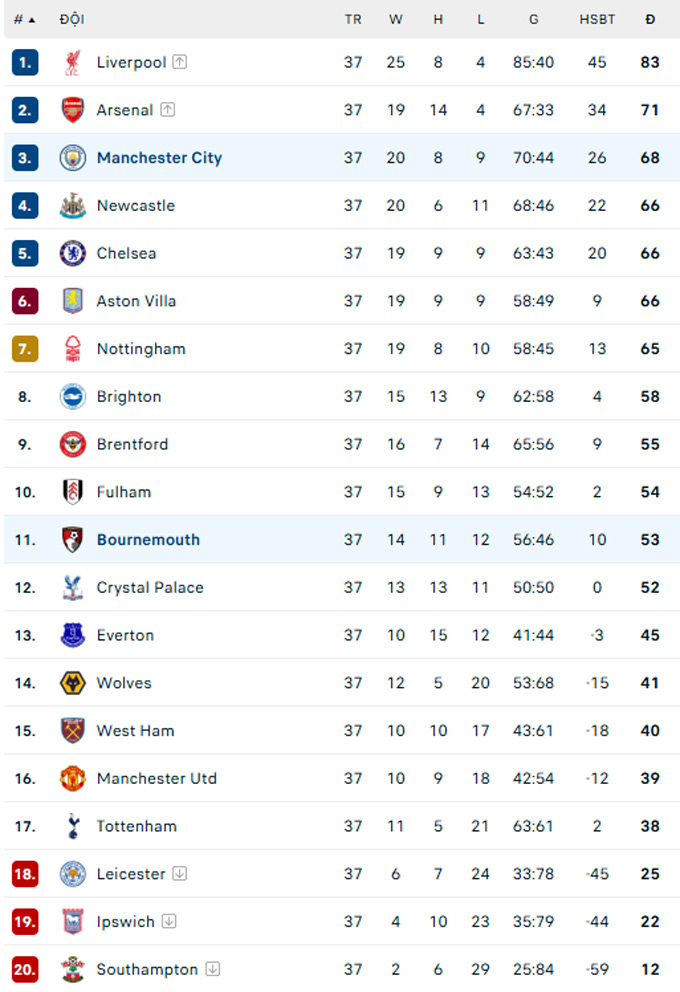
Task: Click the Arsenal club crest
Action: [x=73, y=110]
